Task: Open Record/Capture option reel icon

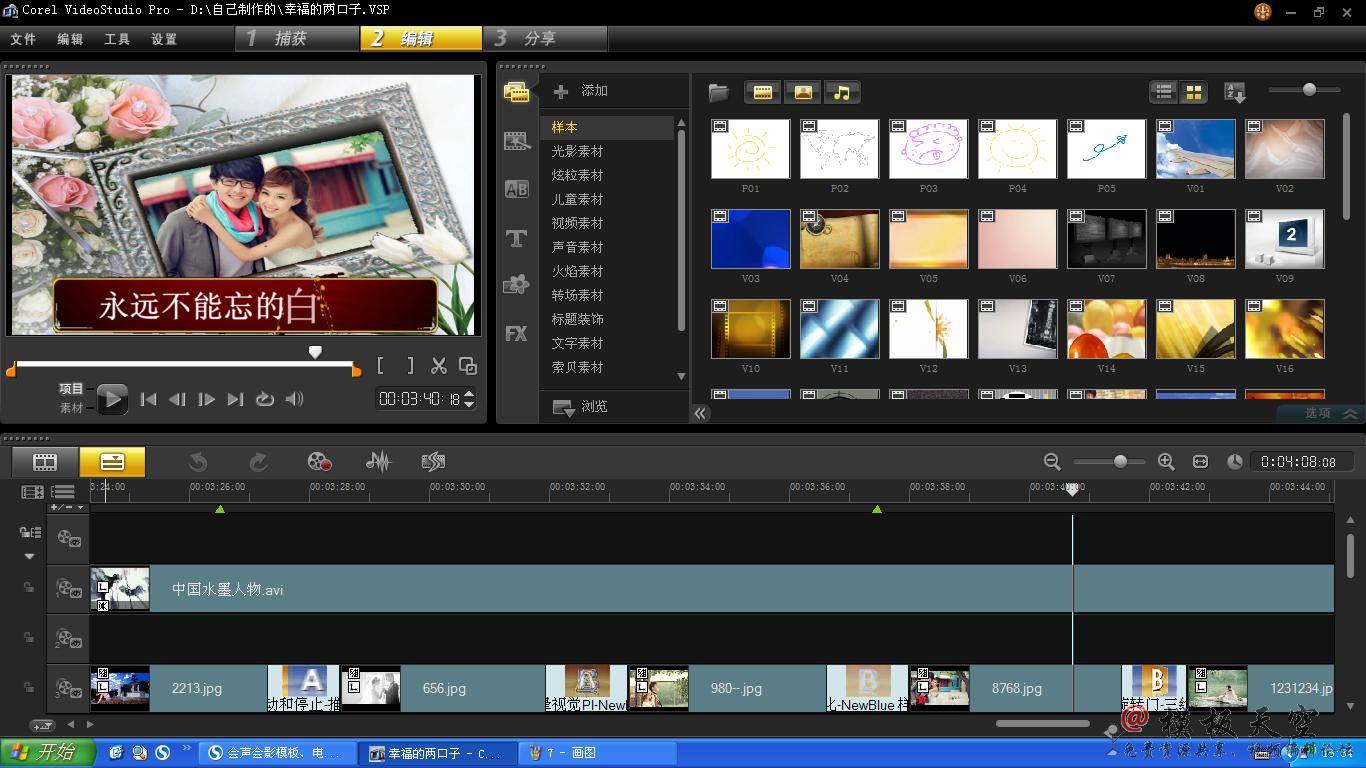Action: (x=319, y=461)
